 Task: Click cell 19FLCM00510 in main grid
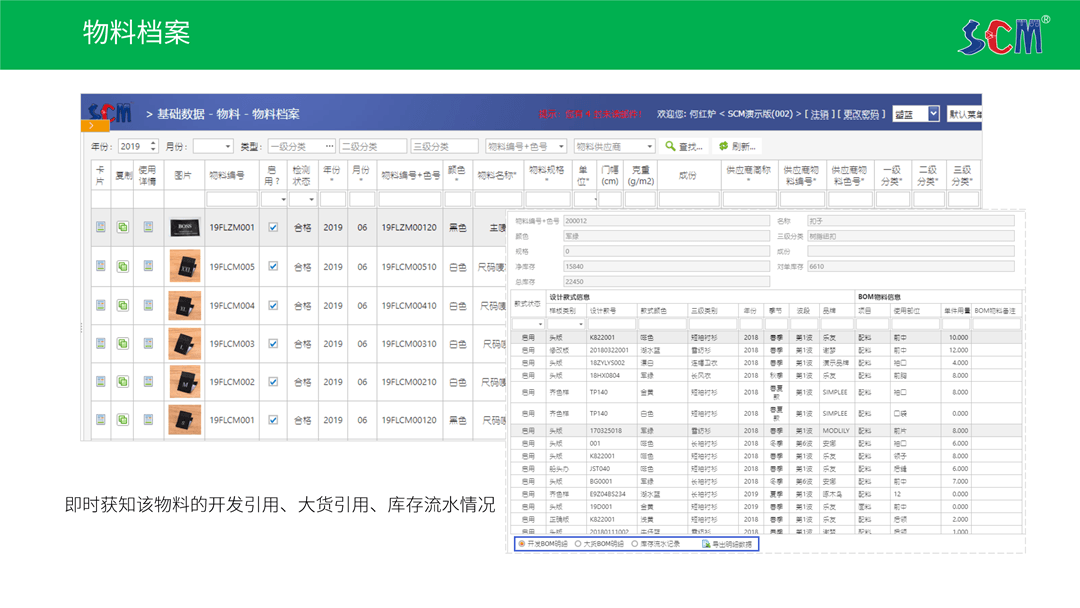pos(409,266)
